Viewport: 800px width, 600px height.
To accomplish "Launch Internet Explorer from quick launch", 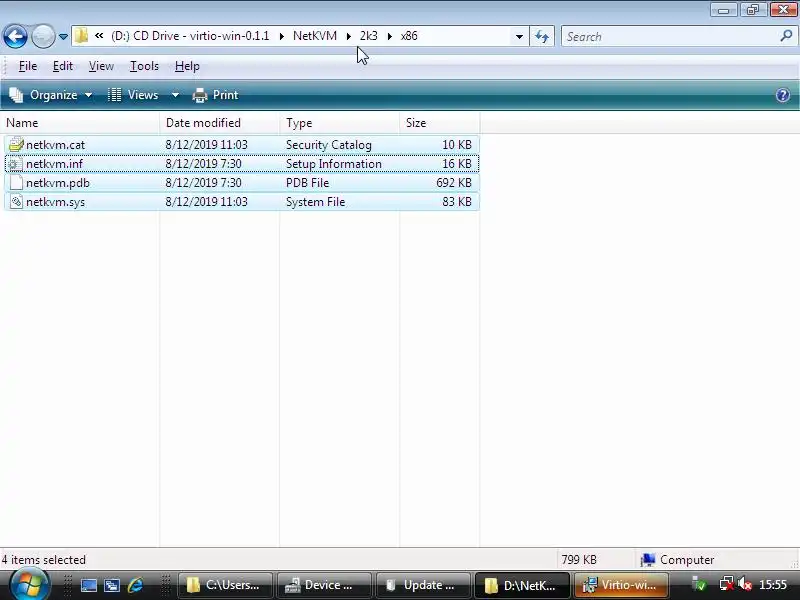I will (136, 585).
